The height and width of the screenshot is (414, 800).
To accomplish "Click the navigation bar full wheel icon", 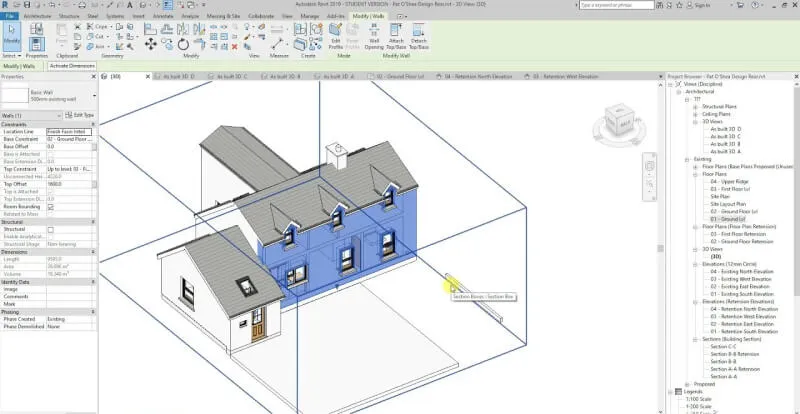I will [650, 167].
